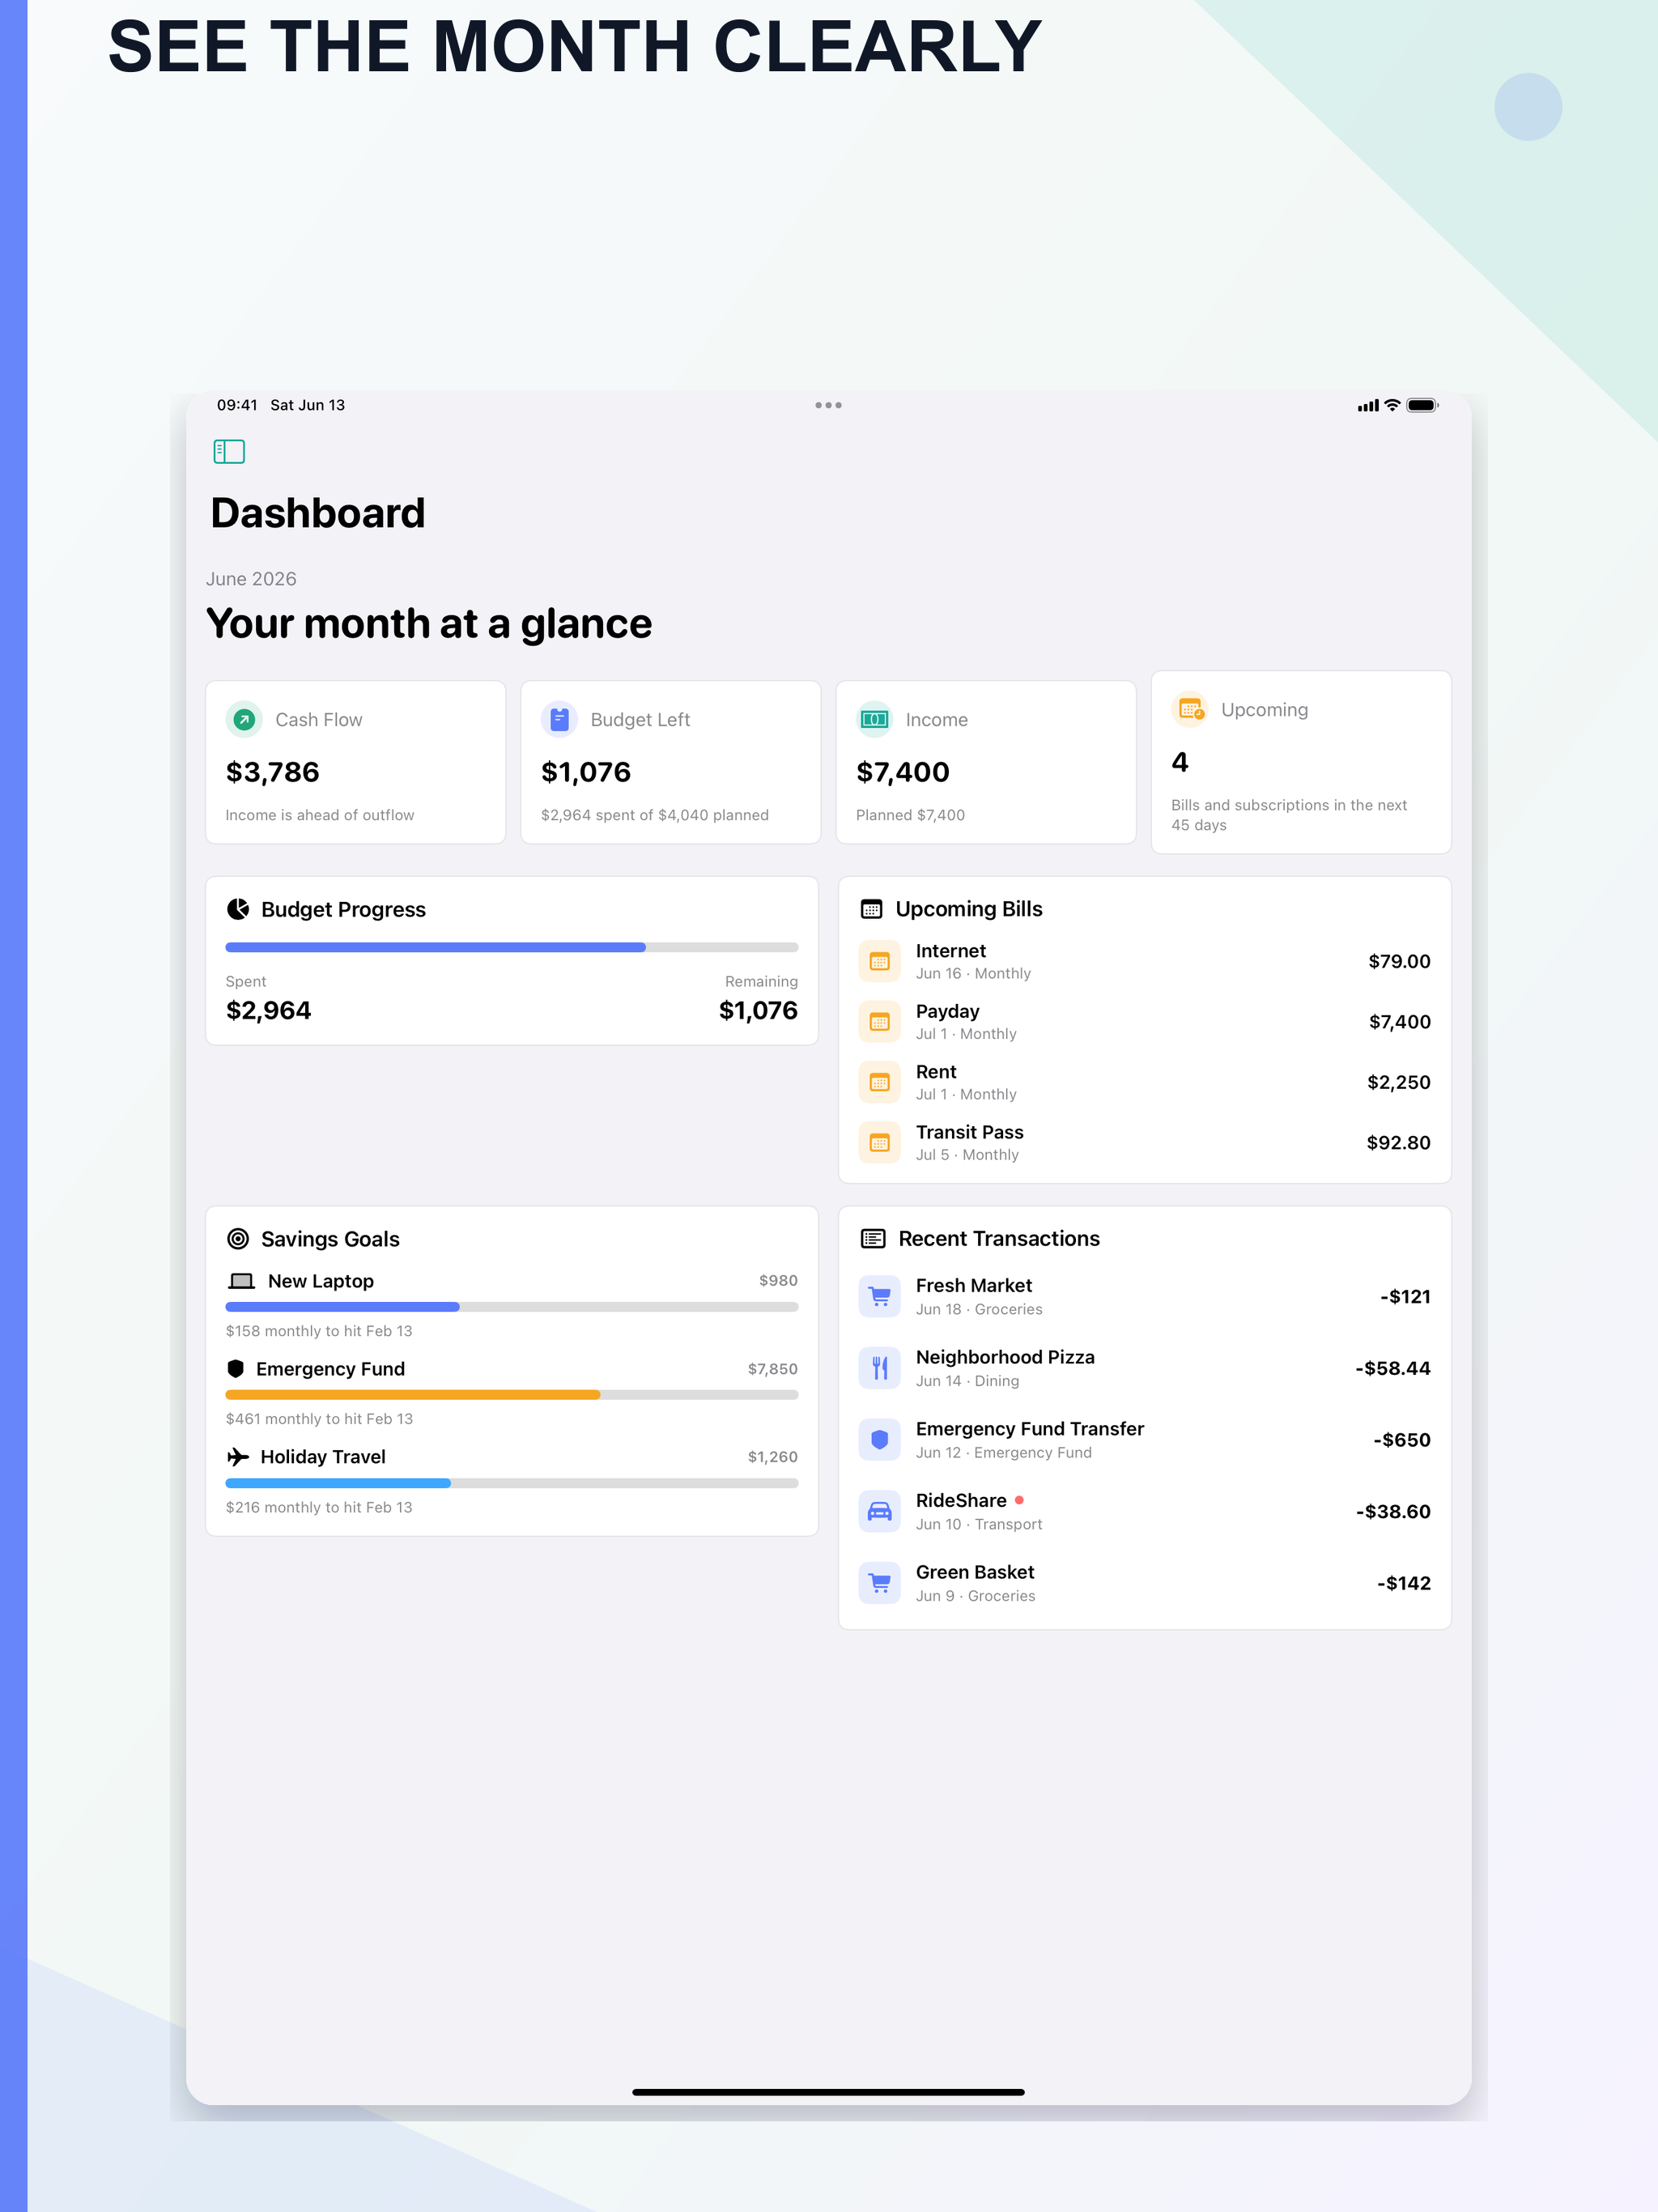
Task: Click the red dot beside RideShare
Action: point(1019,1500)
